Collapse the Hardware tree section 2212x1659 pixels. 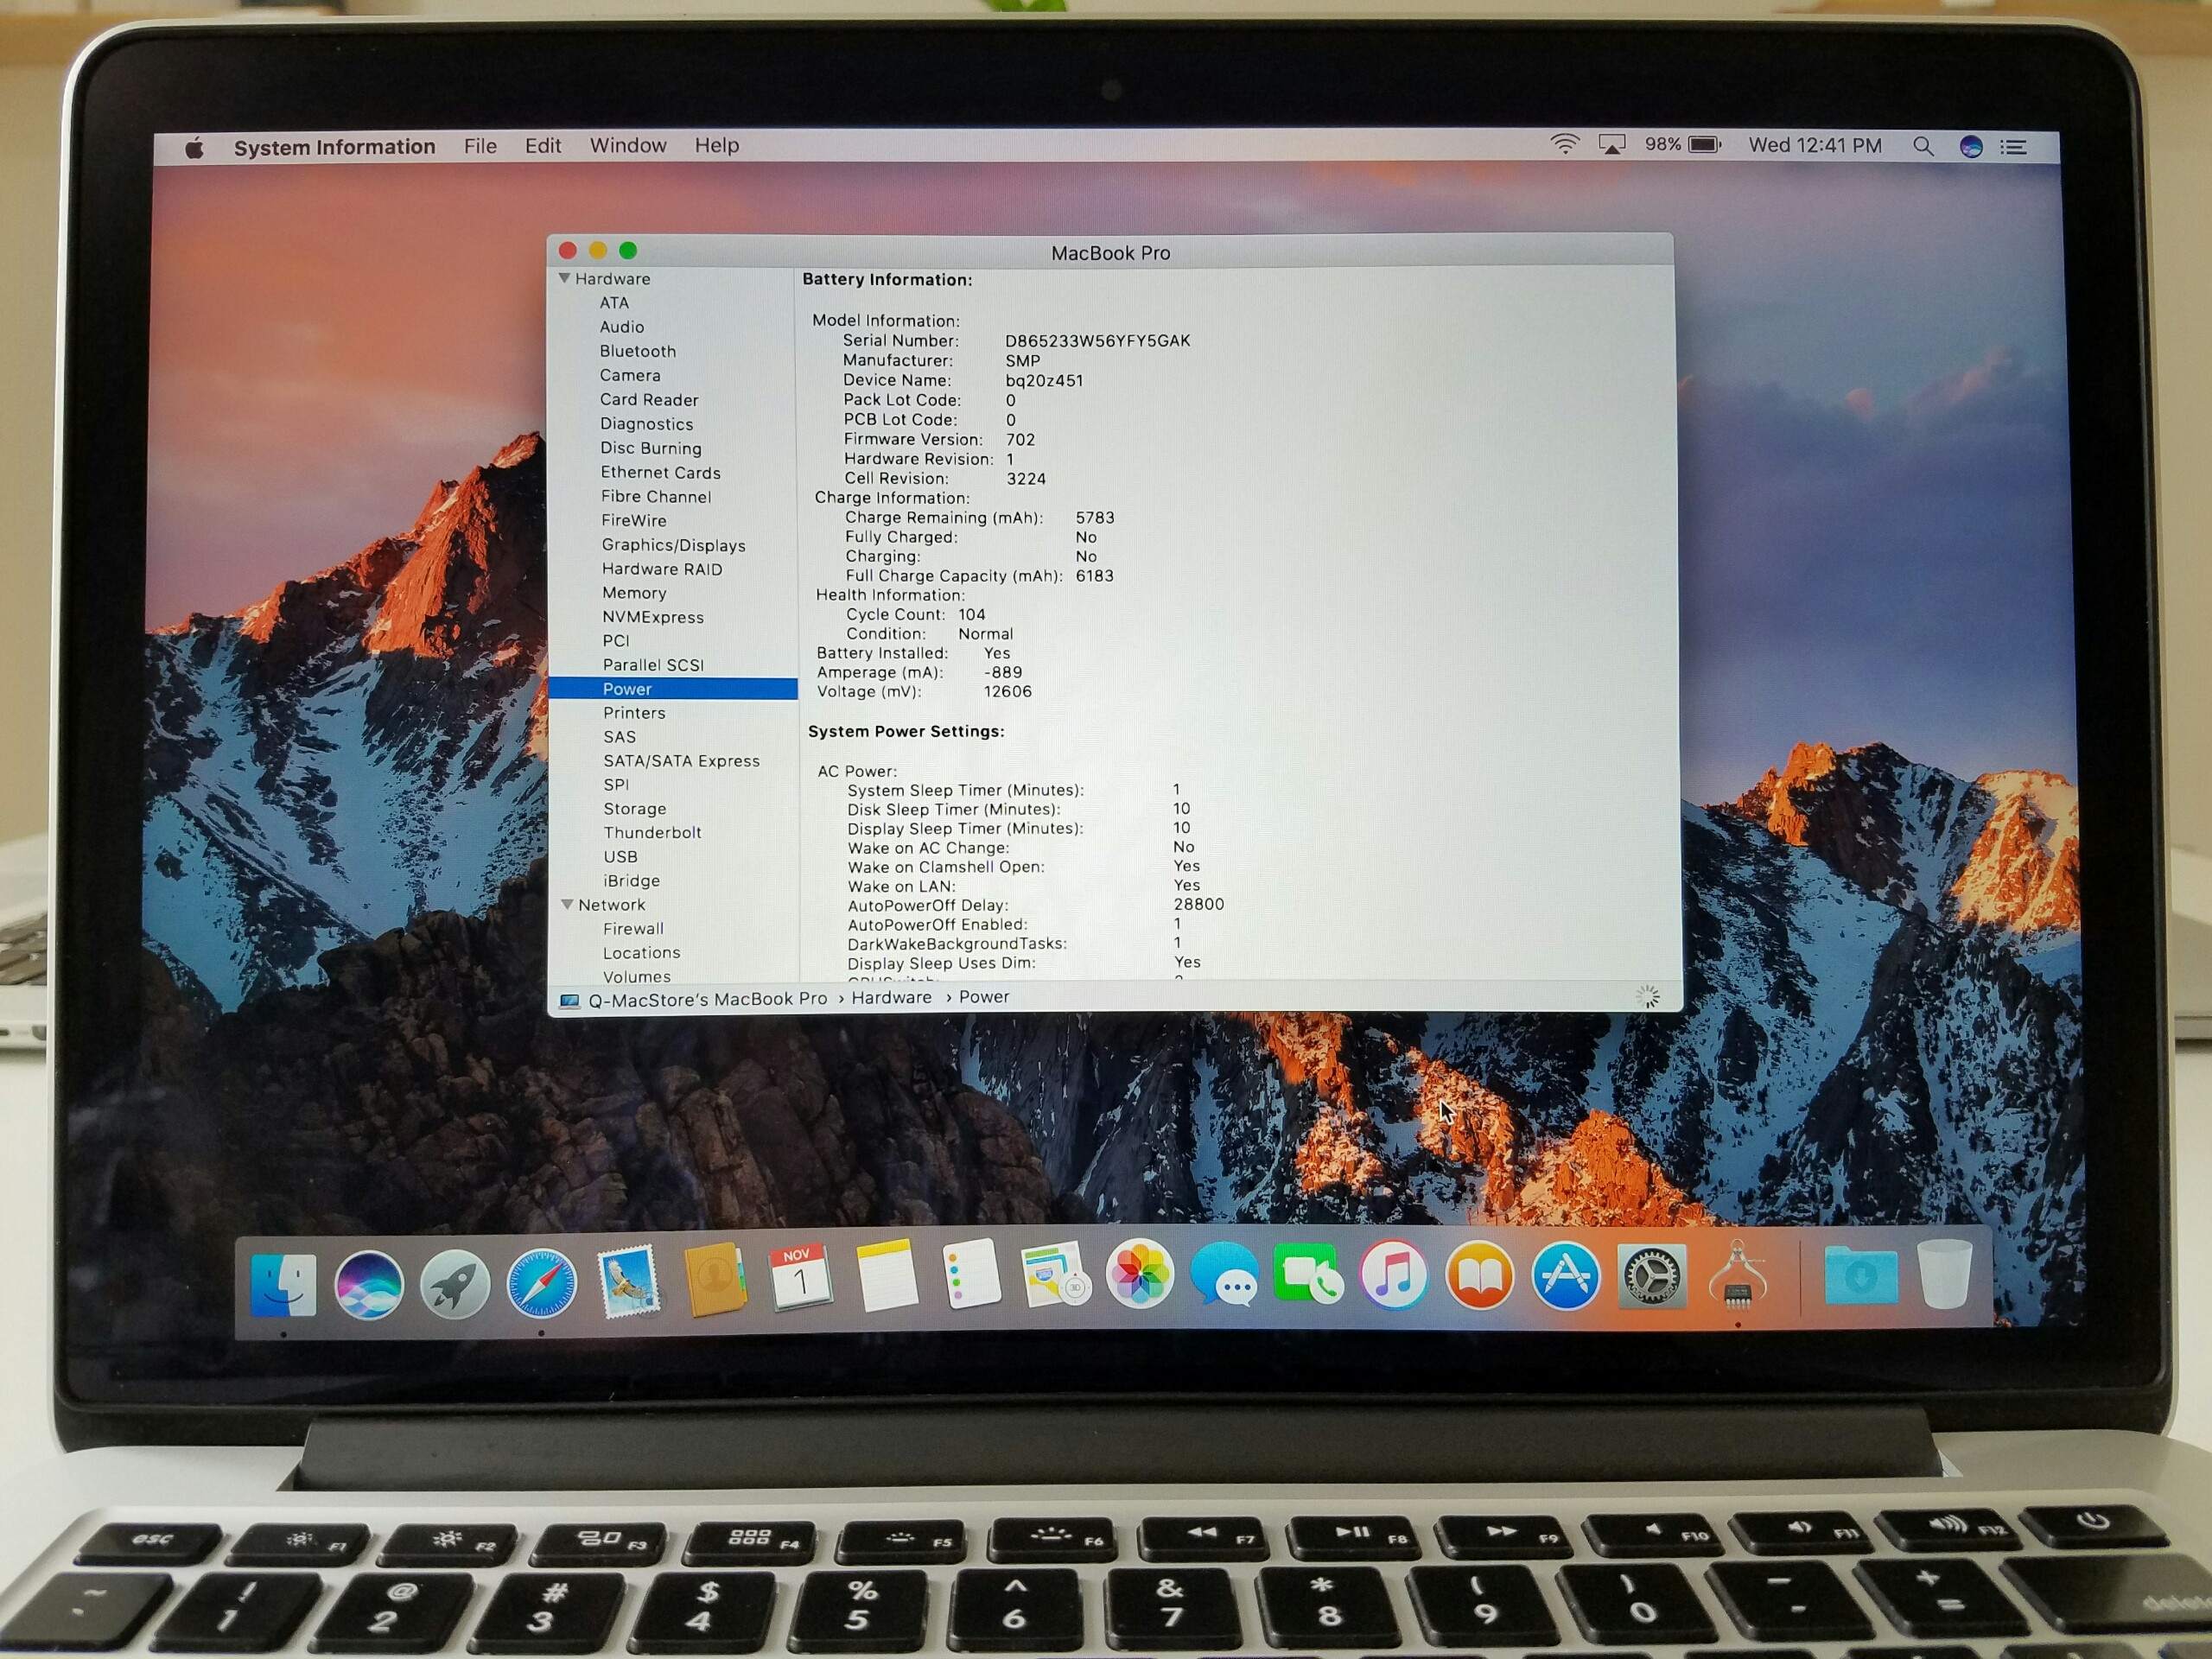coord(565,279)
